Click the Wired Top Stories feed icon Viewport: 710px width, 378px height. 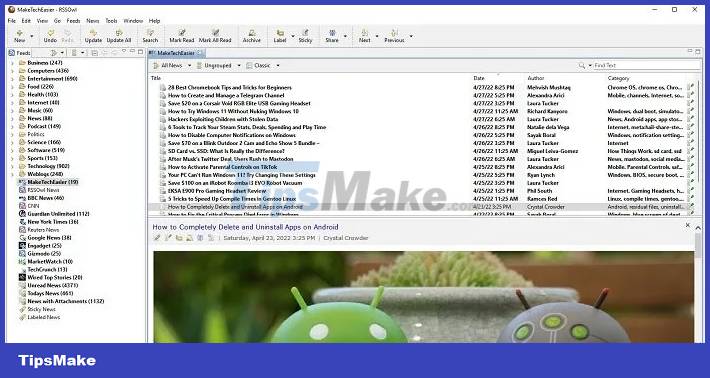coord(22,277)
